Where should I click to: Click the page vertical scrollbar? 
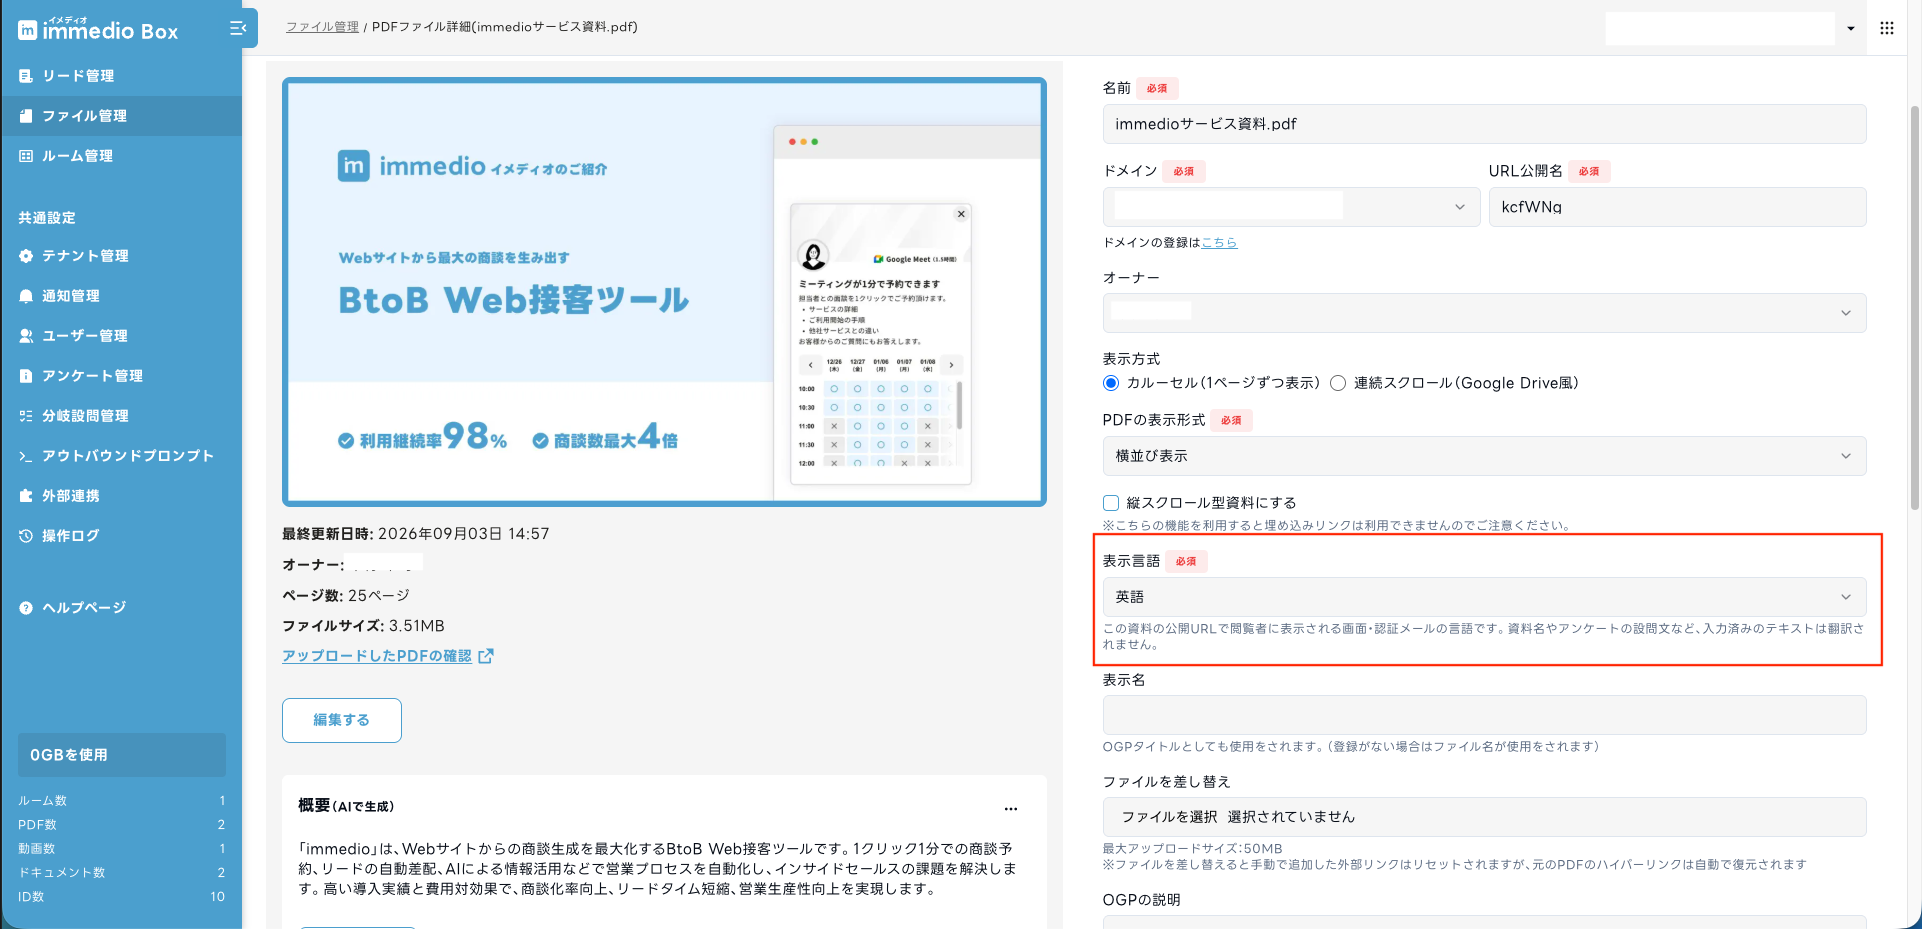click(x=1915, y=306)
